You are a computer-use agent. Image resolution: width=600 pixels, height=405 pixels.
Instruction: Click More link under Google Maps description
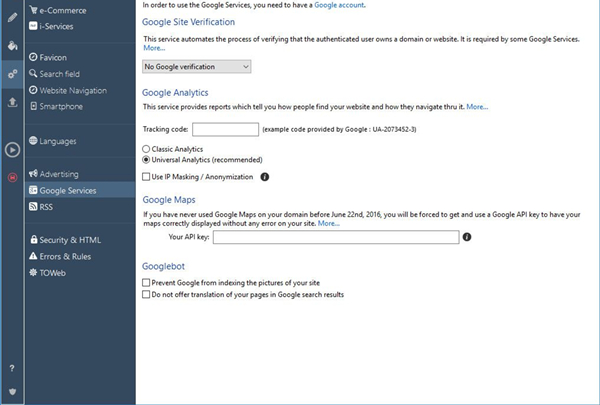(x=329, y=223)
